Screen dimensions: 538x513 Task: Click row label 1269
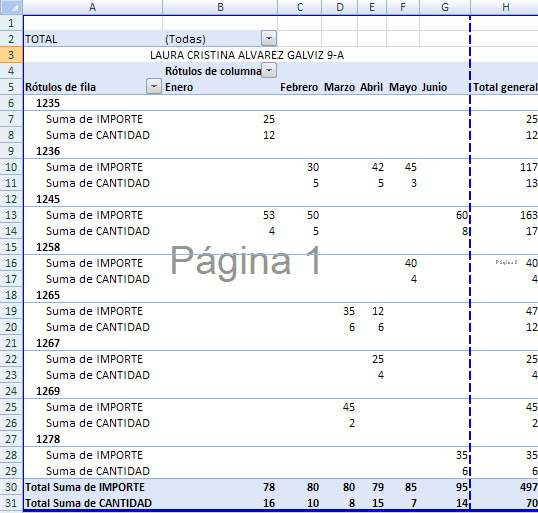(x=48, y=391)
